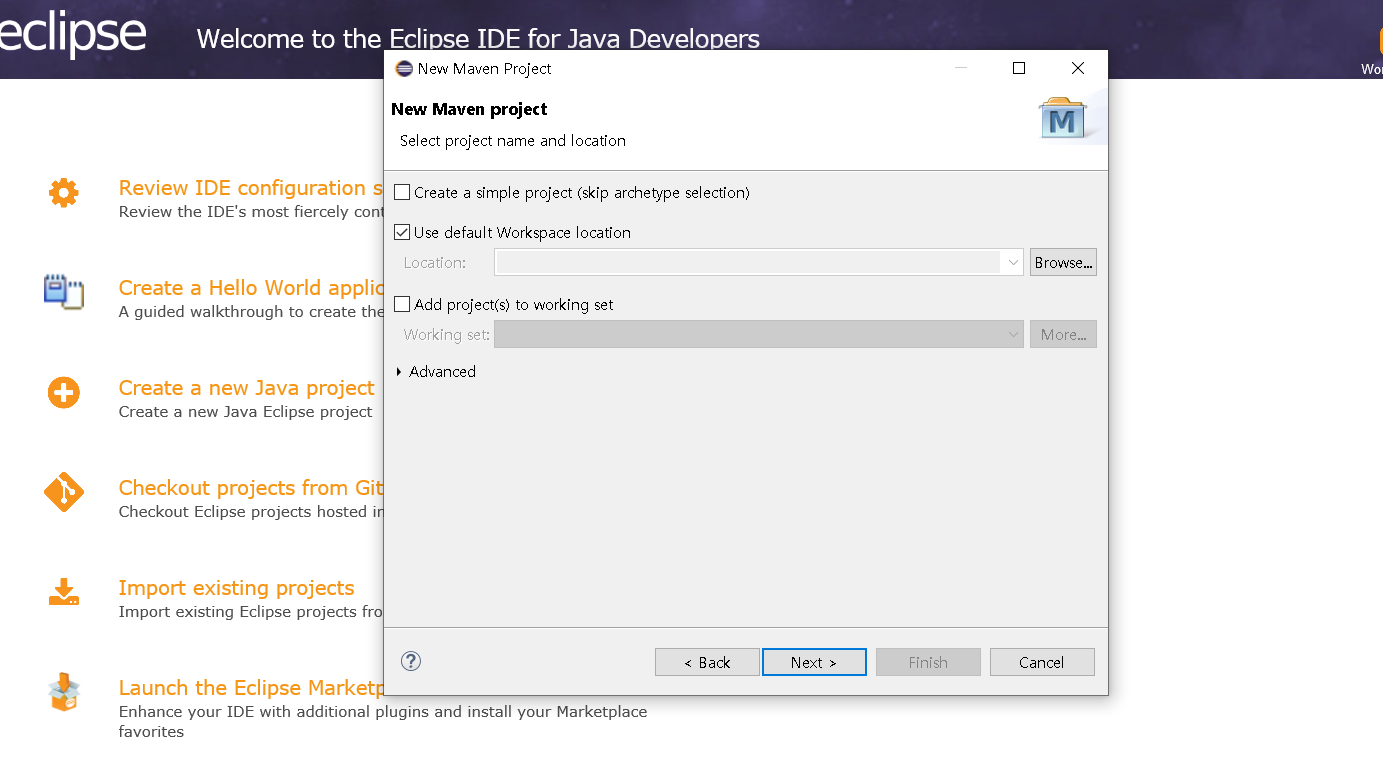
Task: Click the Browse... button
Action: [x=1063, y=262]
